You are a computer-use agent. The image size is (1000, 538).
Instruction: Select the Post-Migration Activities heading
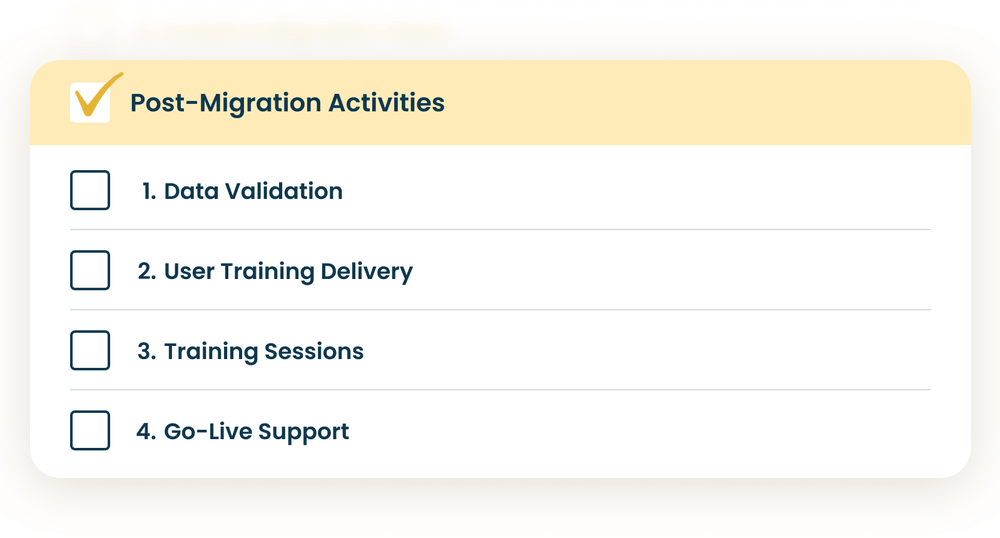(x=287, y=103)
